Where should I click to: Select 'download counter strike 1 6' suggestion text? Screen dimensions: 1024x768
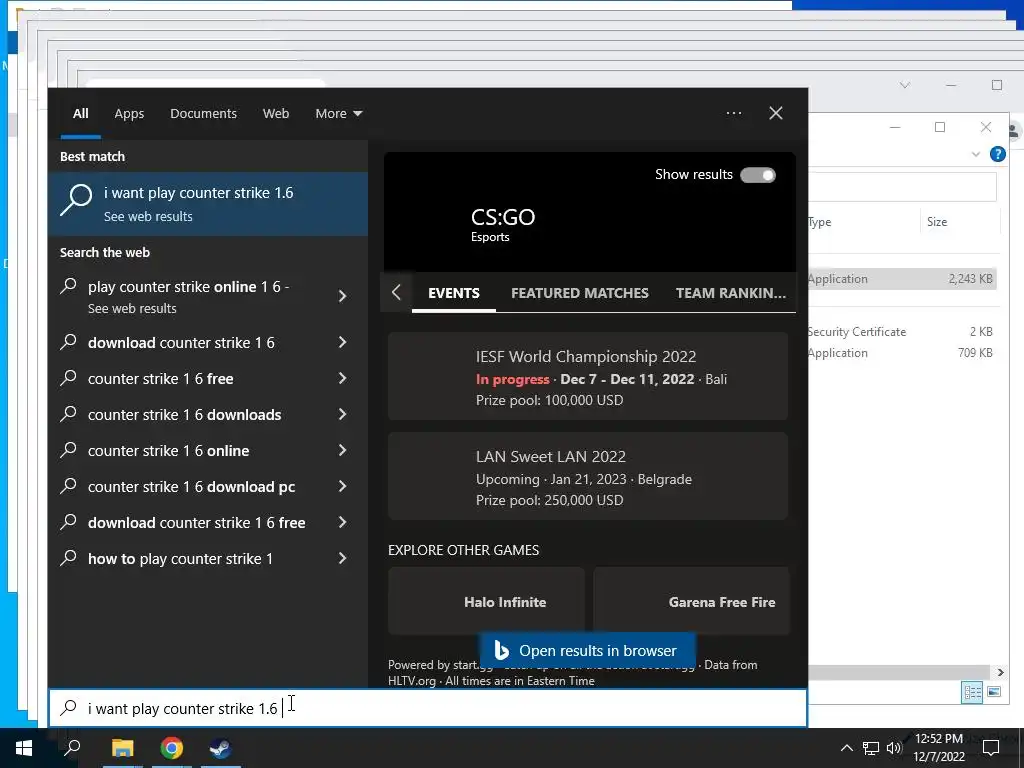pos(181,343)
